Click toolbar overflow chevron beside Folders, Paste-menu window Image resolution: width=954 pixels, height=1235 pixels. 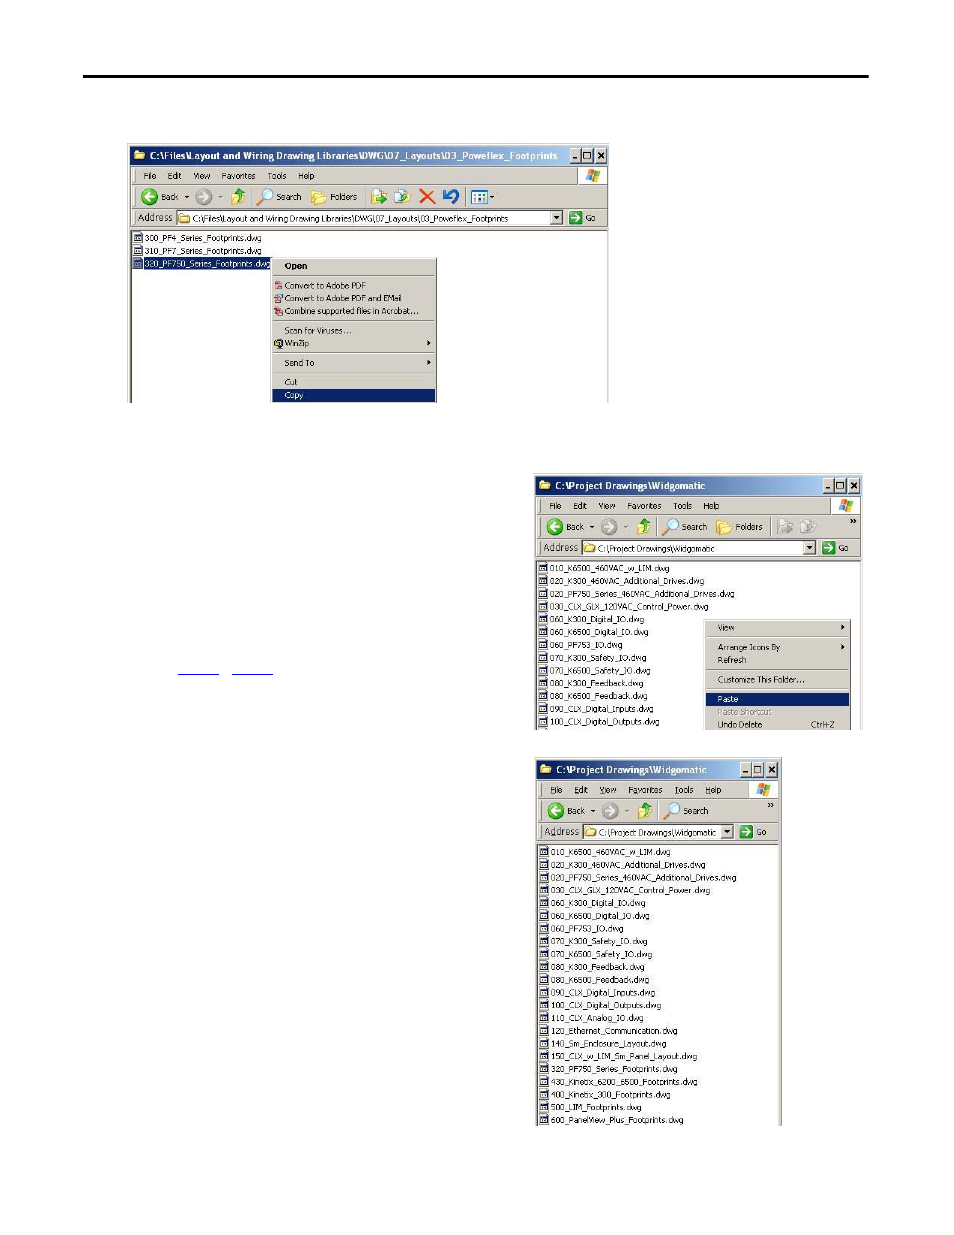[x=853, y=521]
